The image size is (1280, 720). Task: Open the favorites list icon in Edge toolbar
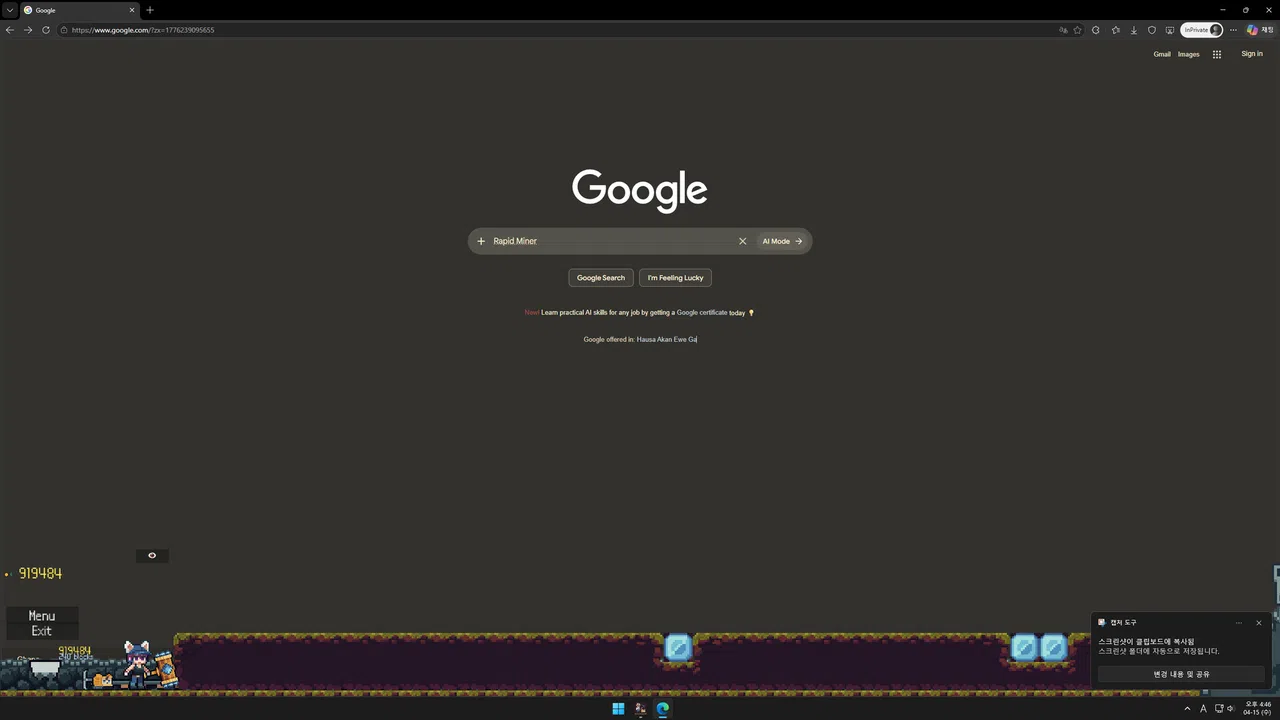[1116, 30]
